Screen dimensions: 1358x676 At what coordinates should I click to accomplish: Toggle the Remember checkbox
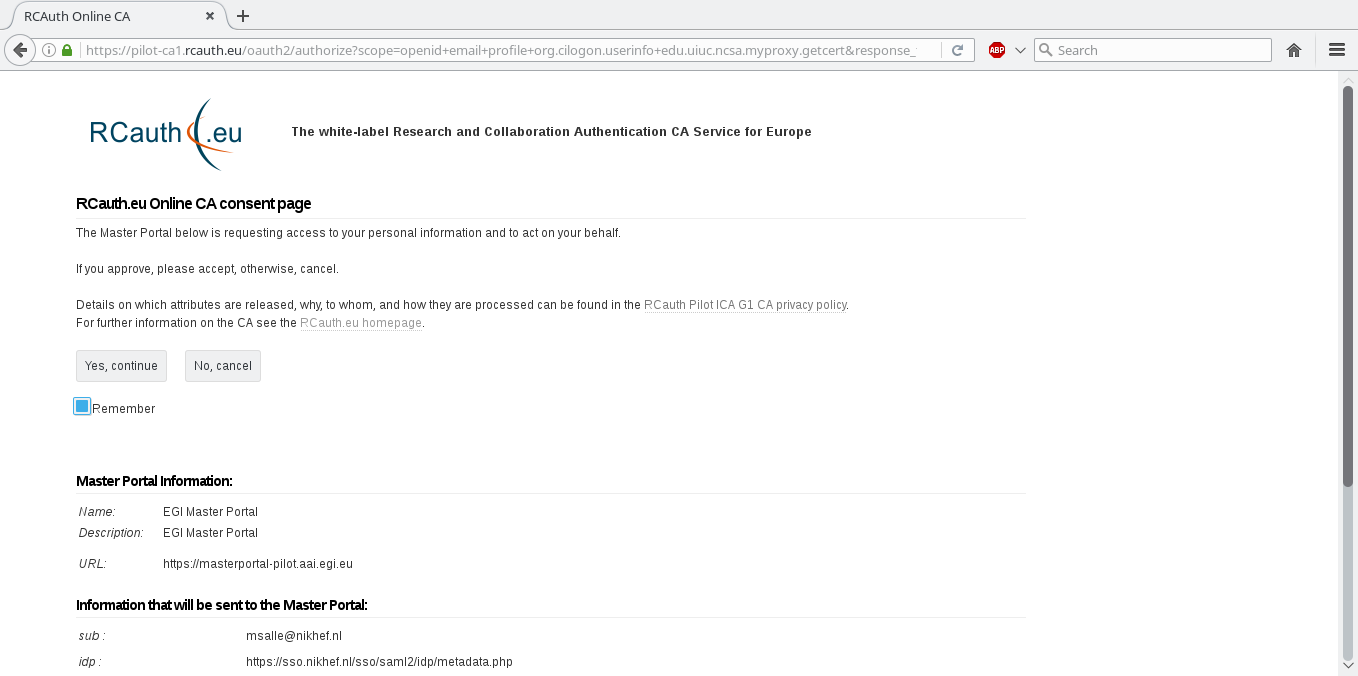(82, 406)
